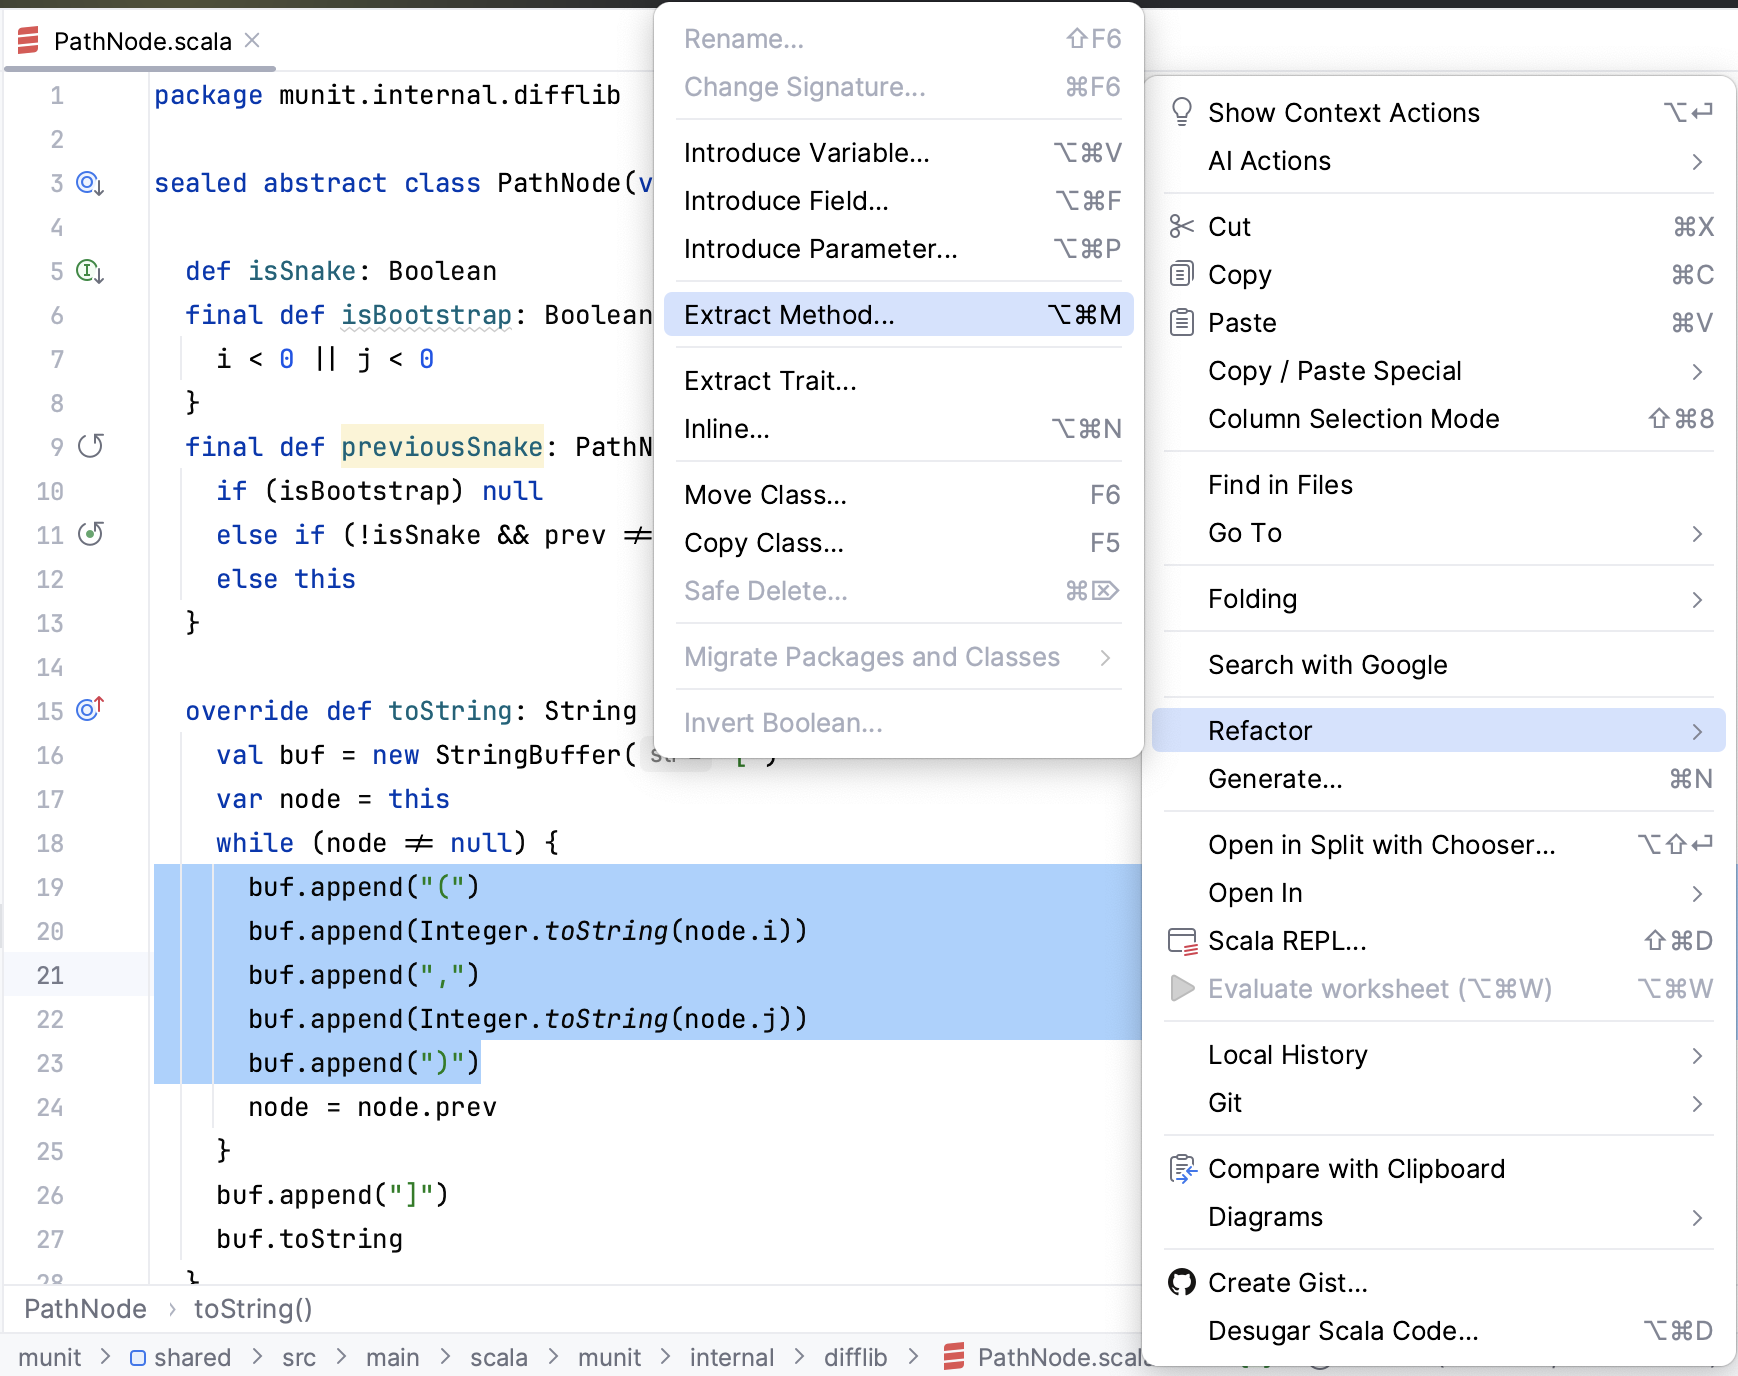This screenshot has height=1376, width=1738.
Task: Close the PathNode.scala tab
Action: click(x=253, y=40)
